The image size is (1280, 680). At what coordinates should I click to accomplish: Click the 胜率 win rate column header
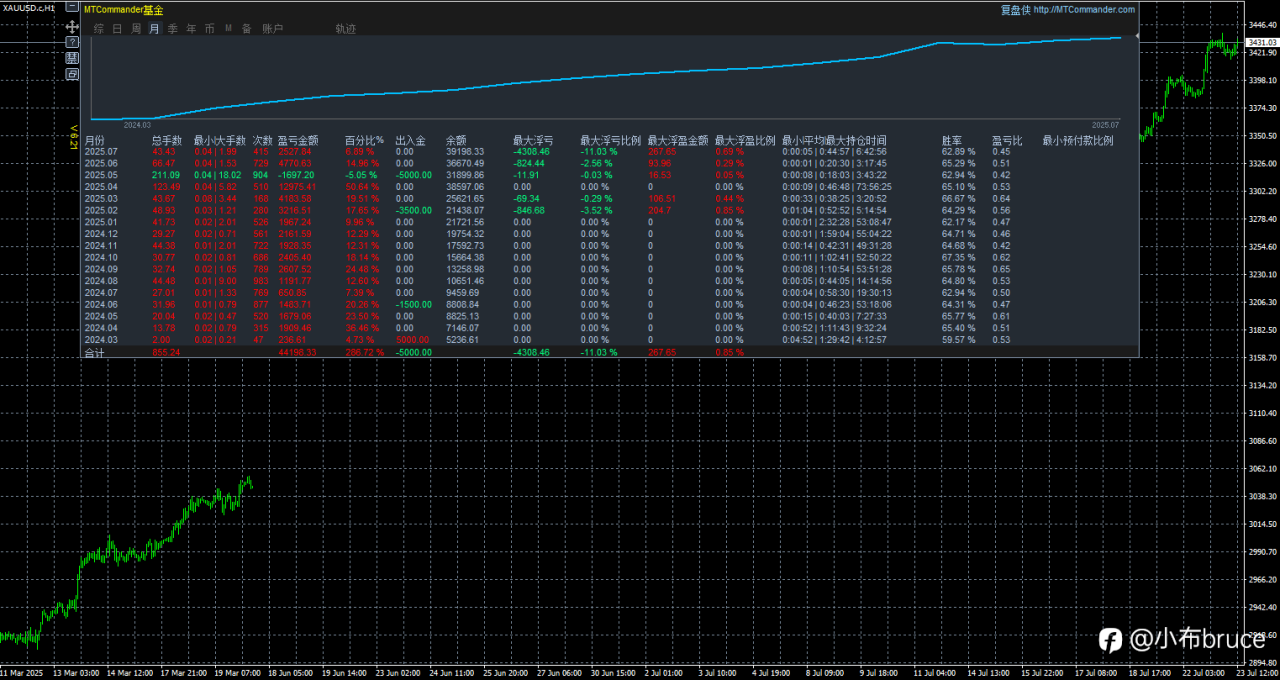[952, 141]
